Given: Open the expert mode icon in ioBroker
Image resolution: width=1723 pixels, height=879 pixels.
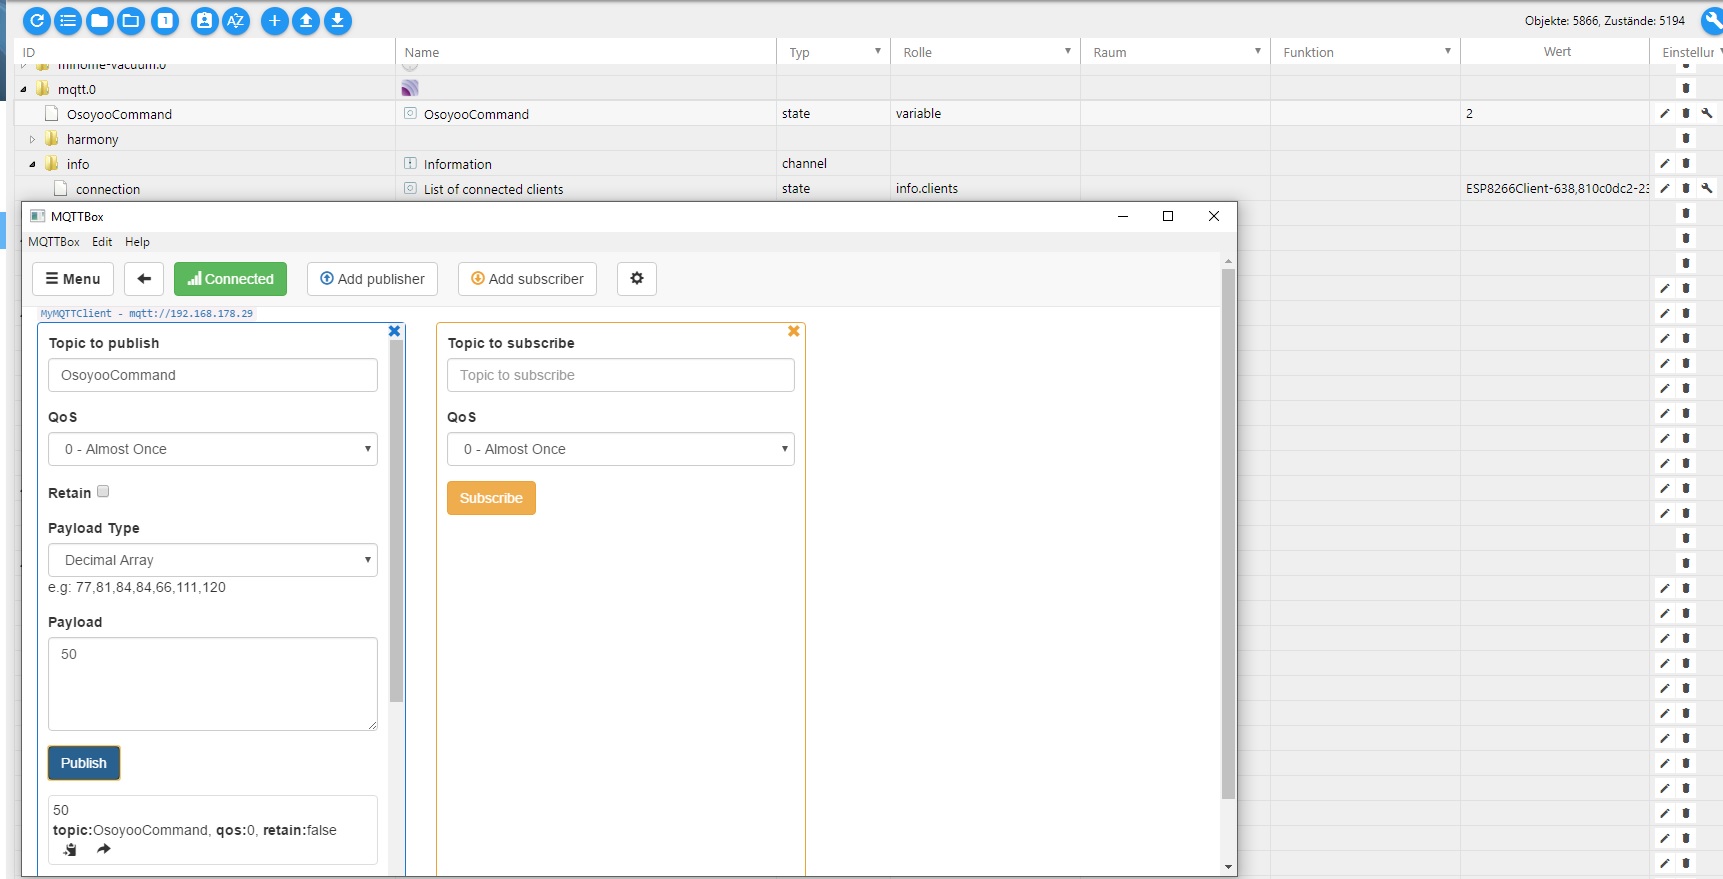Looking at the screenshot, I should coord(204,20).
